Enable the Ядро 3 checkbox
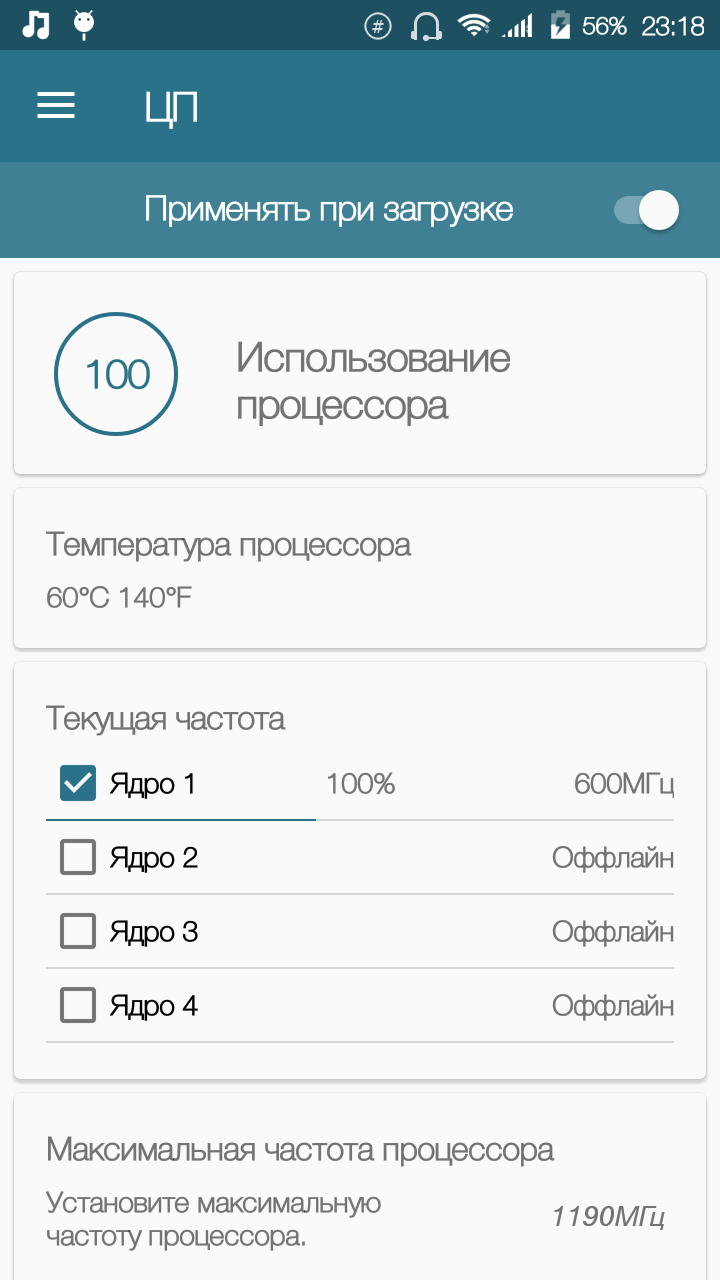This screenshot has width=720, height=1280. pyautogui.click(x=78, y=932)
